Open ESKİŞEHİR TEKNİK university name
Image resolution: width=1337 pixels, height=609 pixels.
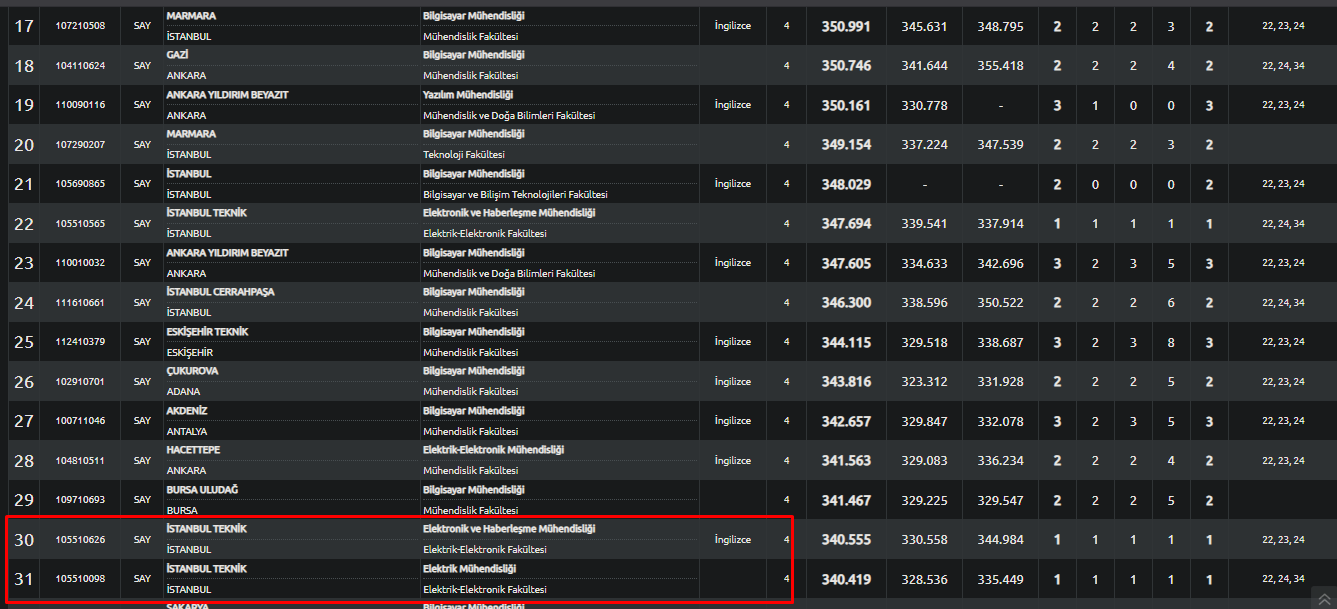pyautogui.click(x=207, y=331)
